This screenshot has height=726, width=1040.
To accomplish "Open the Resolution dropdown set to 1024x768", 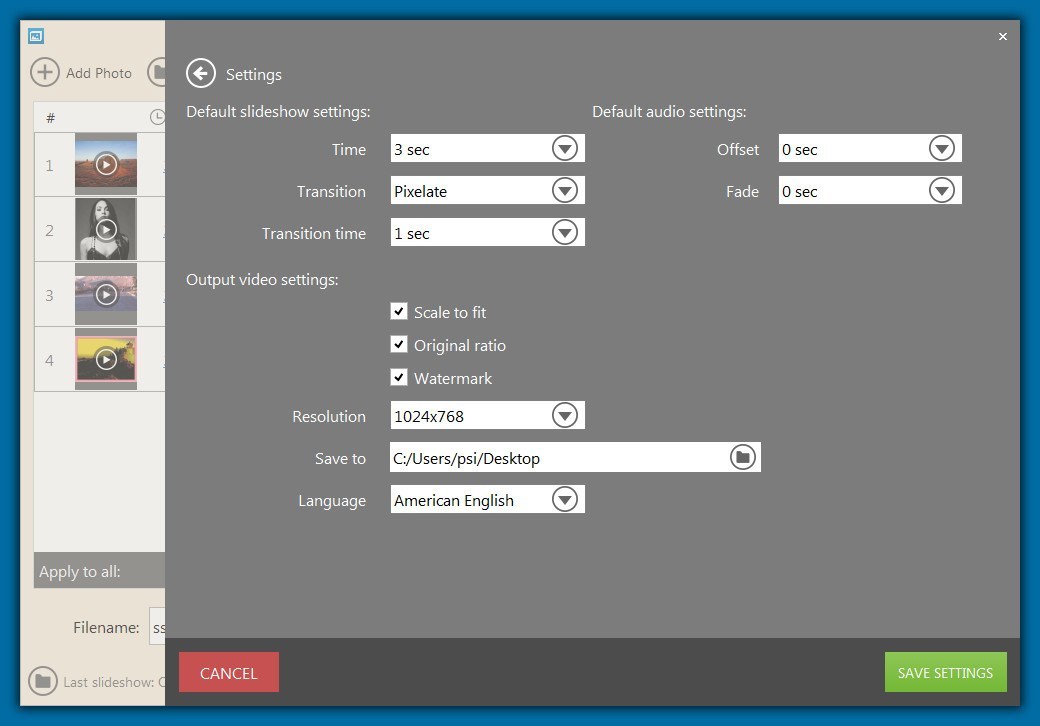I will (565, 415).
